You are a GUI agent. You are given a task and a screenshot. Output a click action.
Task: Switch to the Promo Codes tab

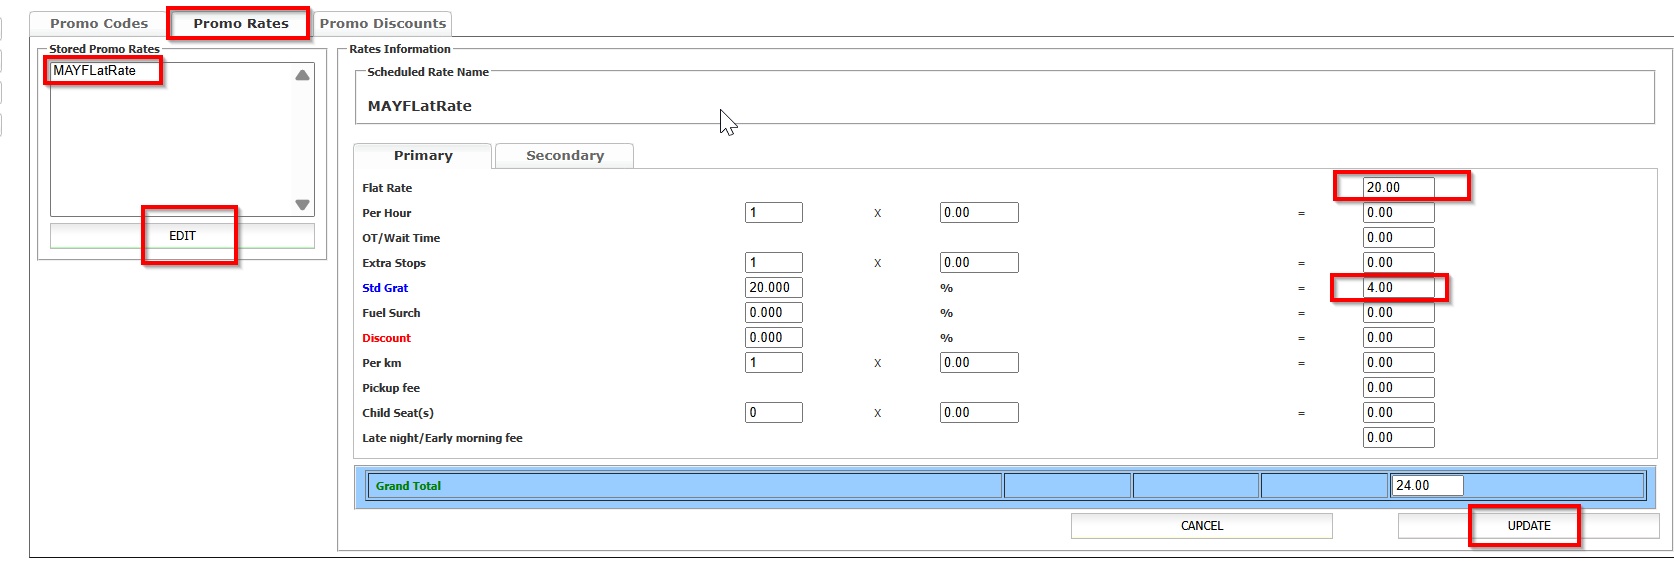(98, 23)
